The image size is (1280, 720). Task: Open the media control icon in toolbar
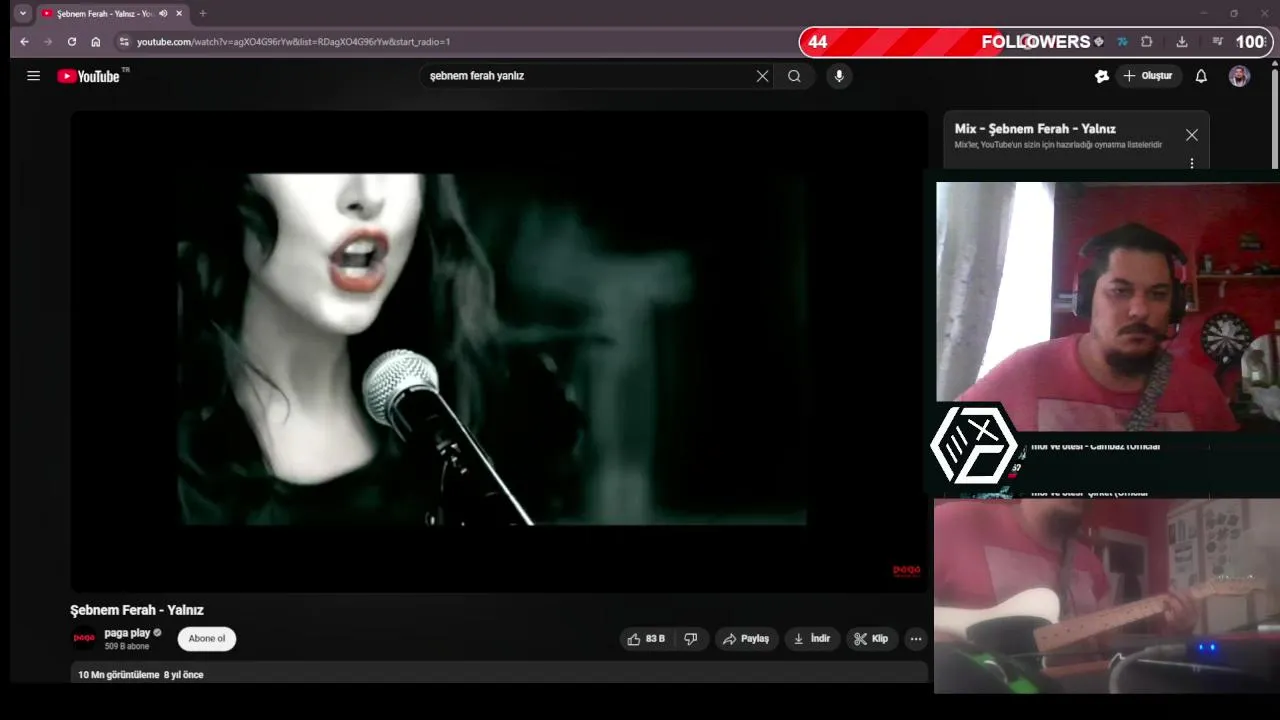(1217, 42)
